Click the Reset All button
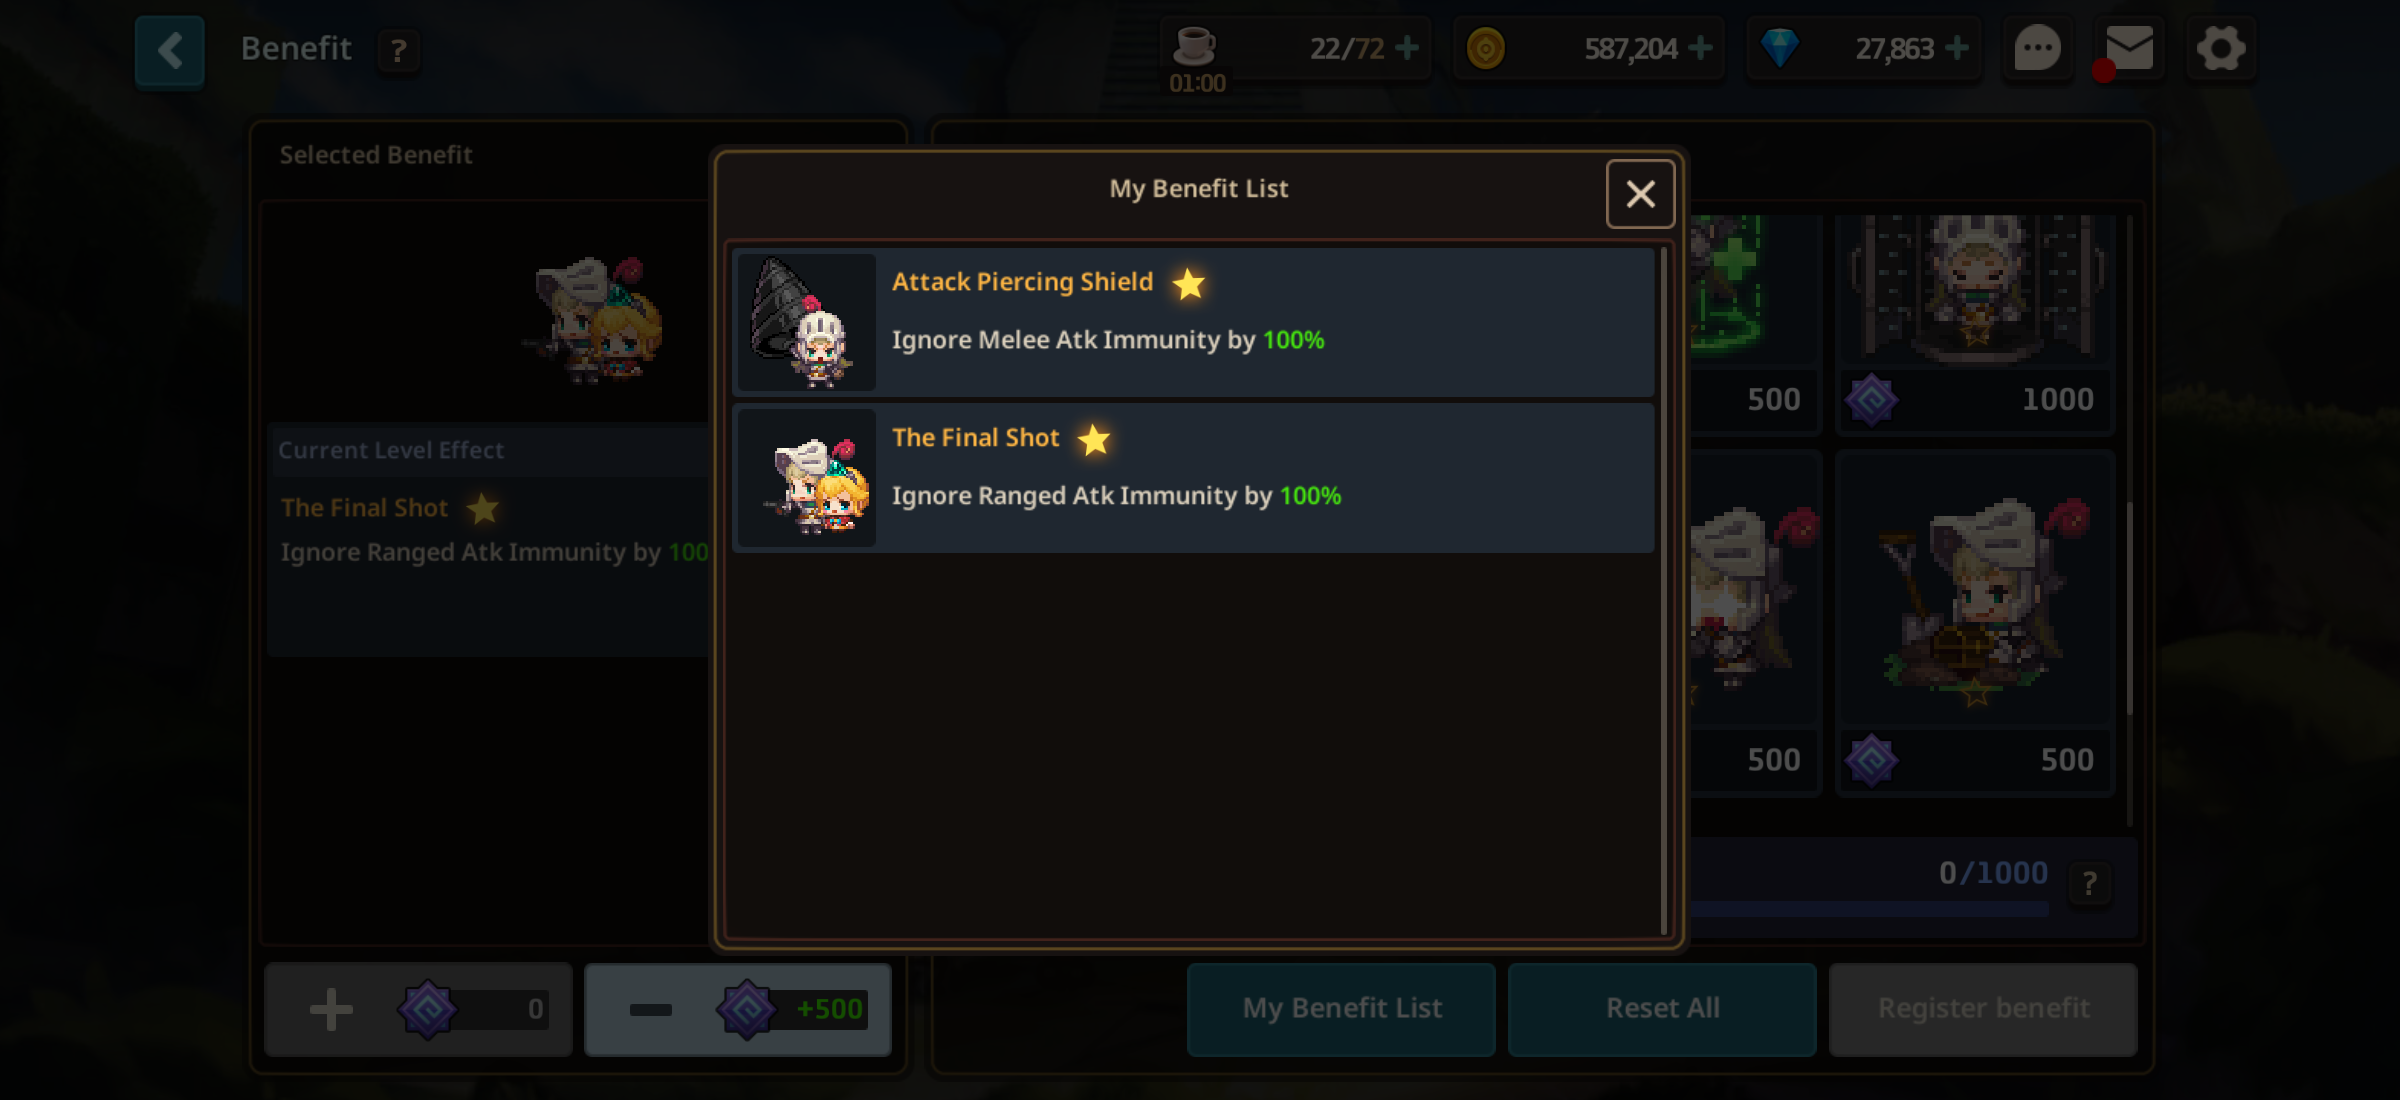Image resolution: width=2400 pixels, height=1100 pixels. (x=1662, y=1009)
